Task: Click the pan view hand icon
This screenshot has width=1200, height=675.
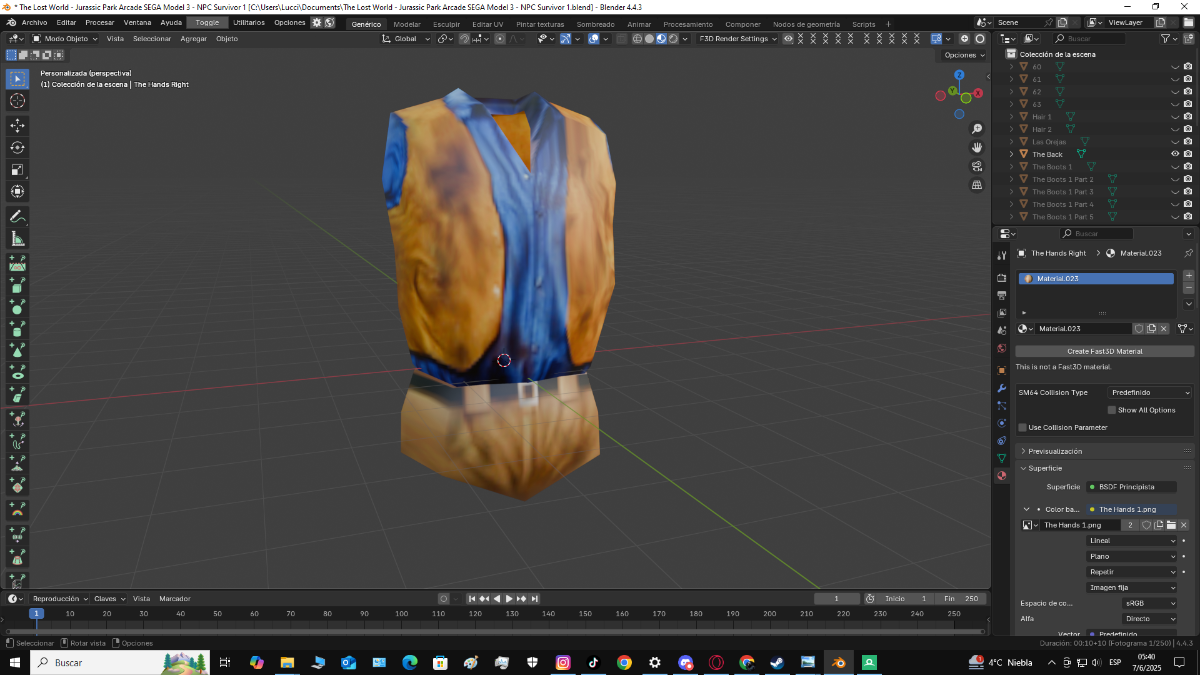Action: pyautogui.click(x=977, y=148)
